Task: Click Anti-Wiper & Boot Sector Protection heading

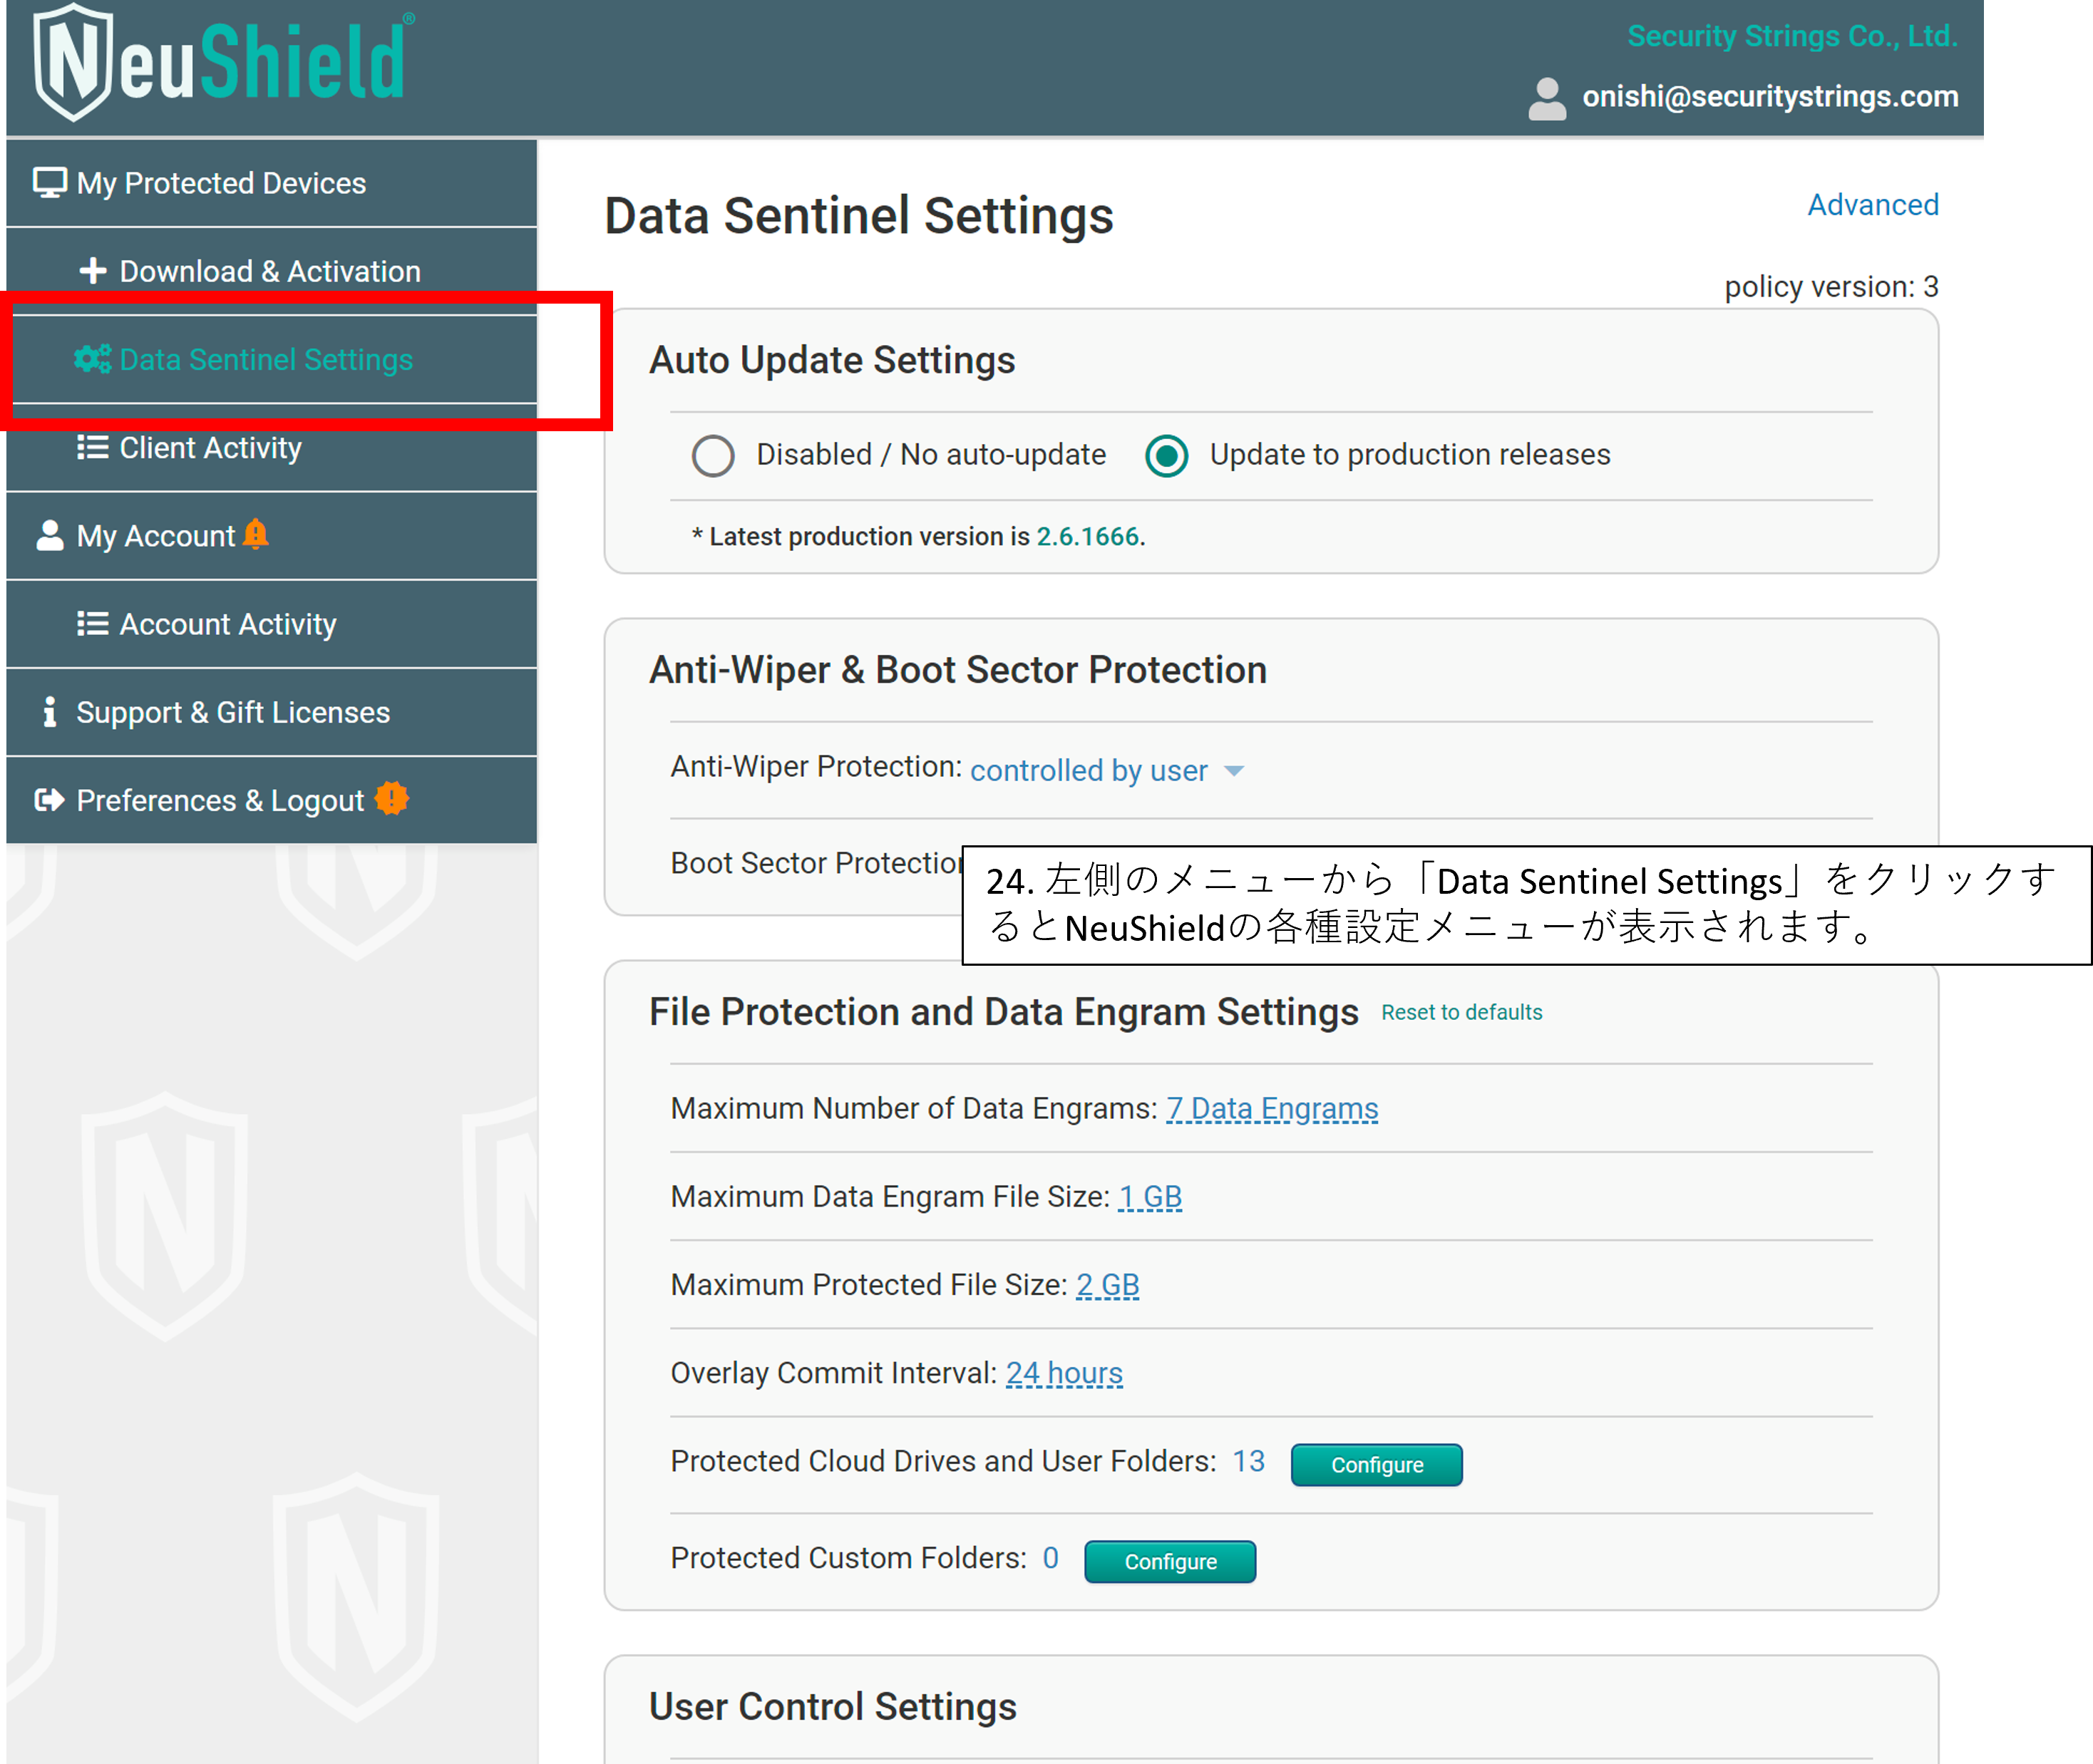Action: [958, 670]
